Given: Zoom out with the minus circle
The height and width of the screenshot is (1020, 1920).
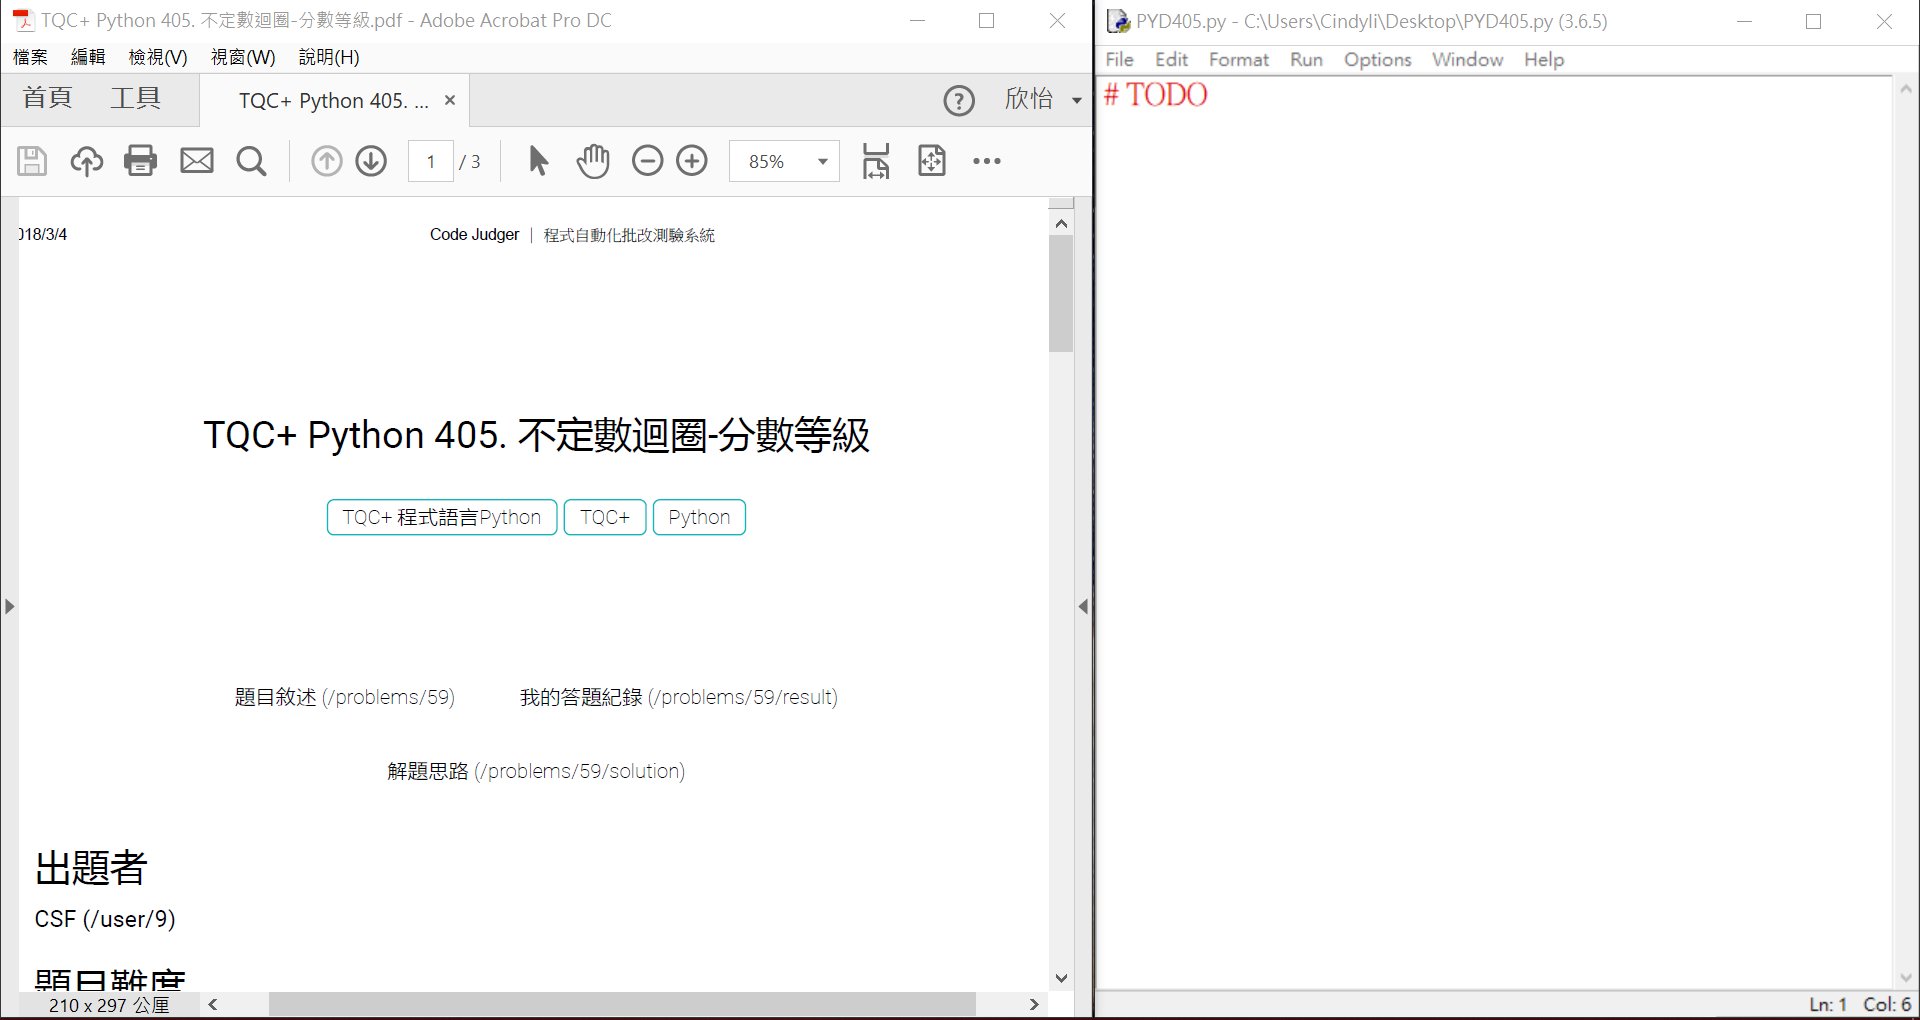Looking at the screenshot, I should pyautogui.click(x=647, y=161).
